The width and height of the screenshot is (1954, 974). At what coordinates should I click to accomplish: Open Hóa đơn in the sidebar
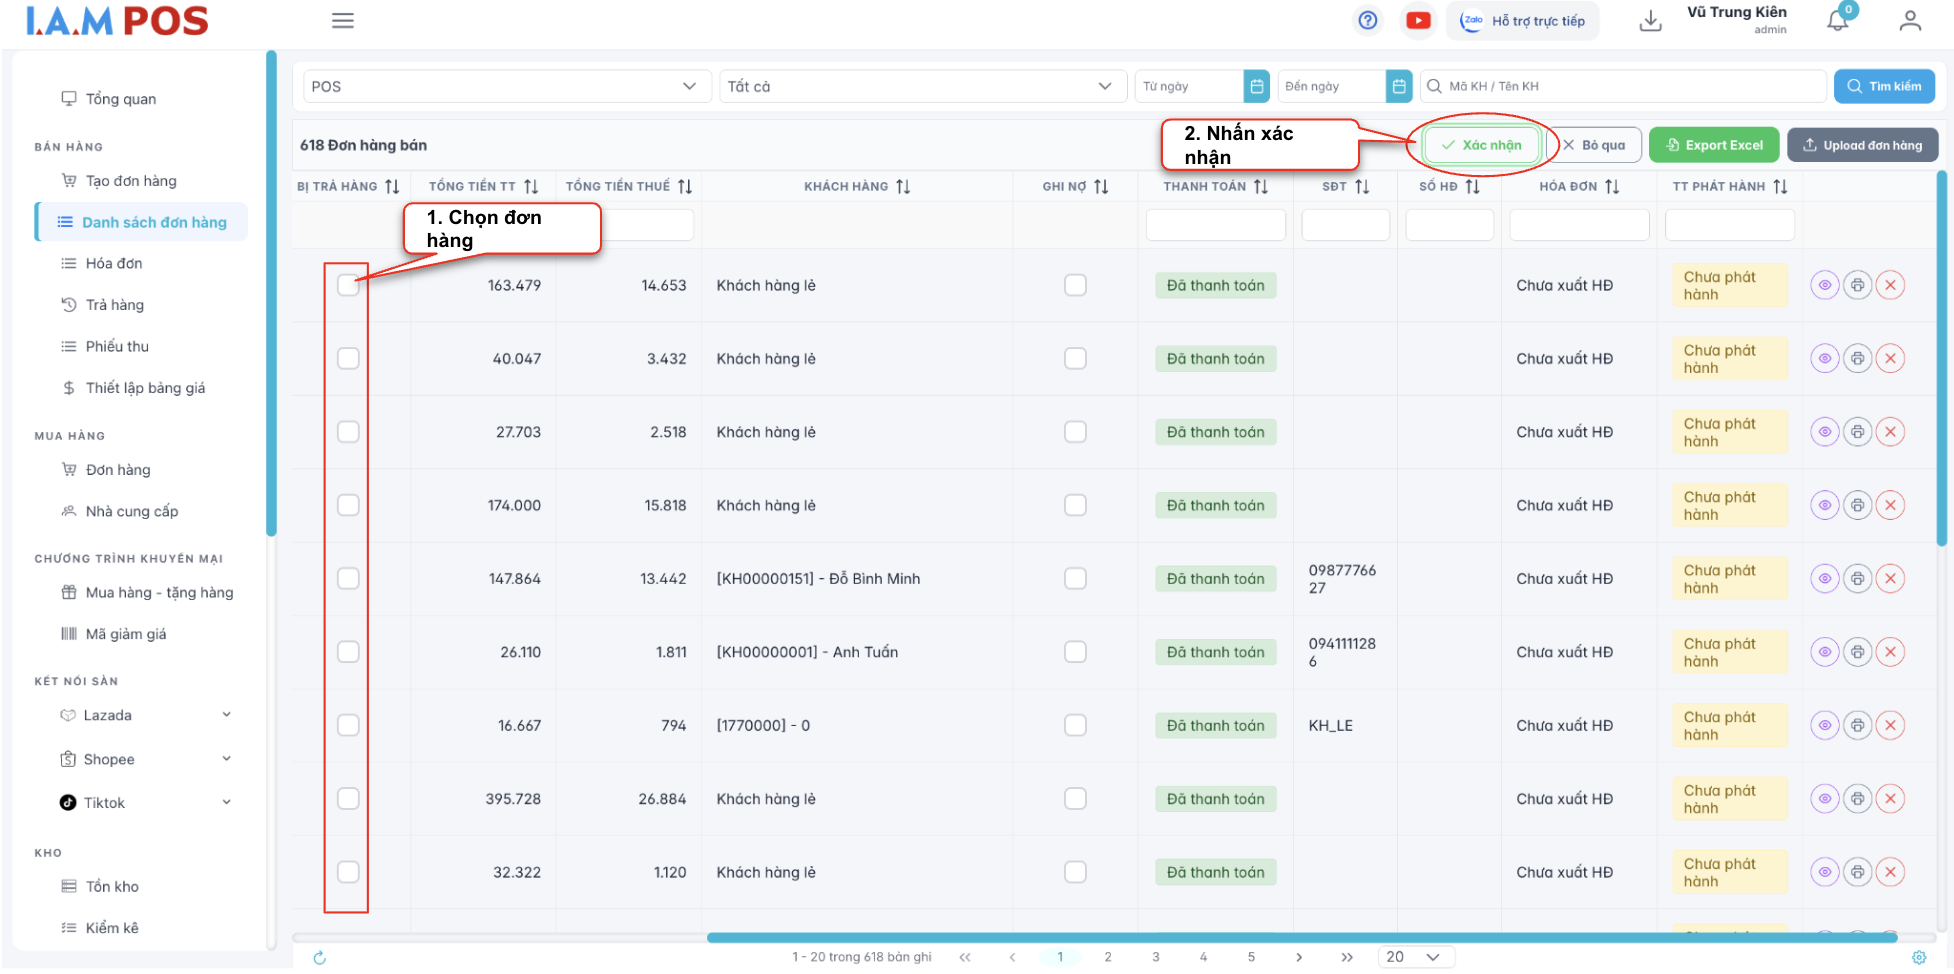tap(114, 264)
